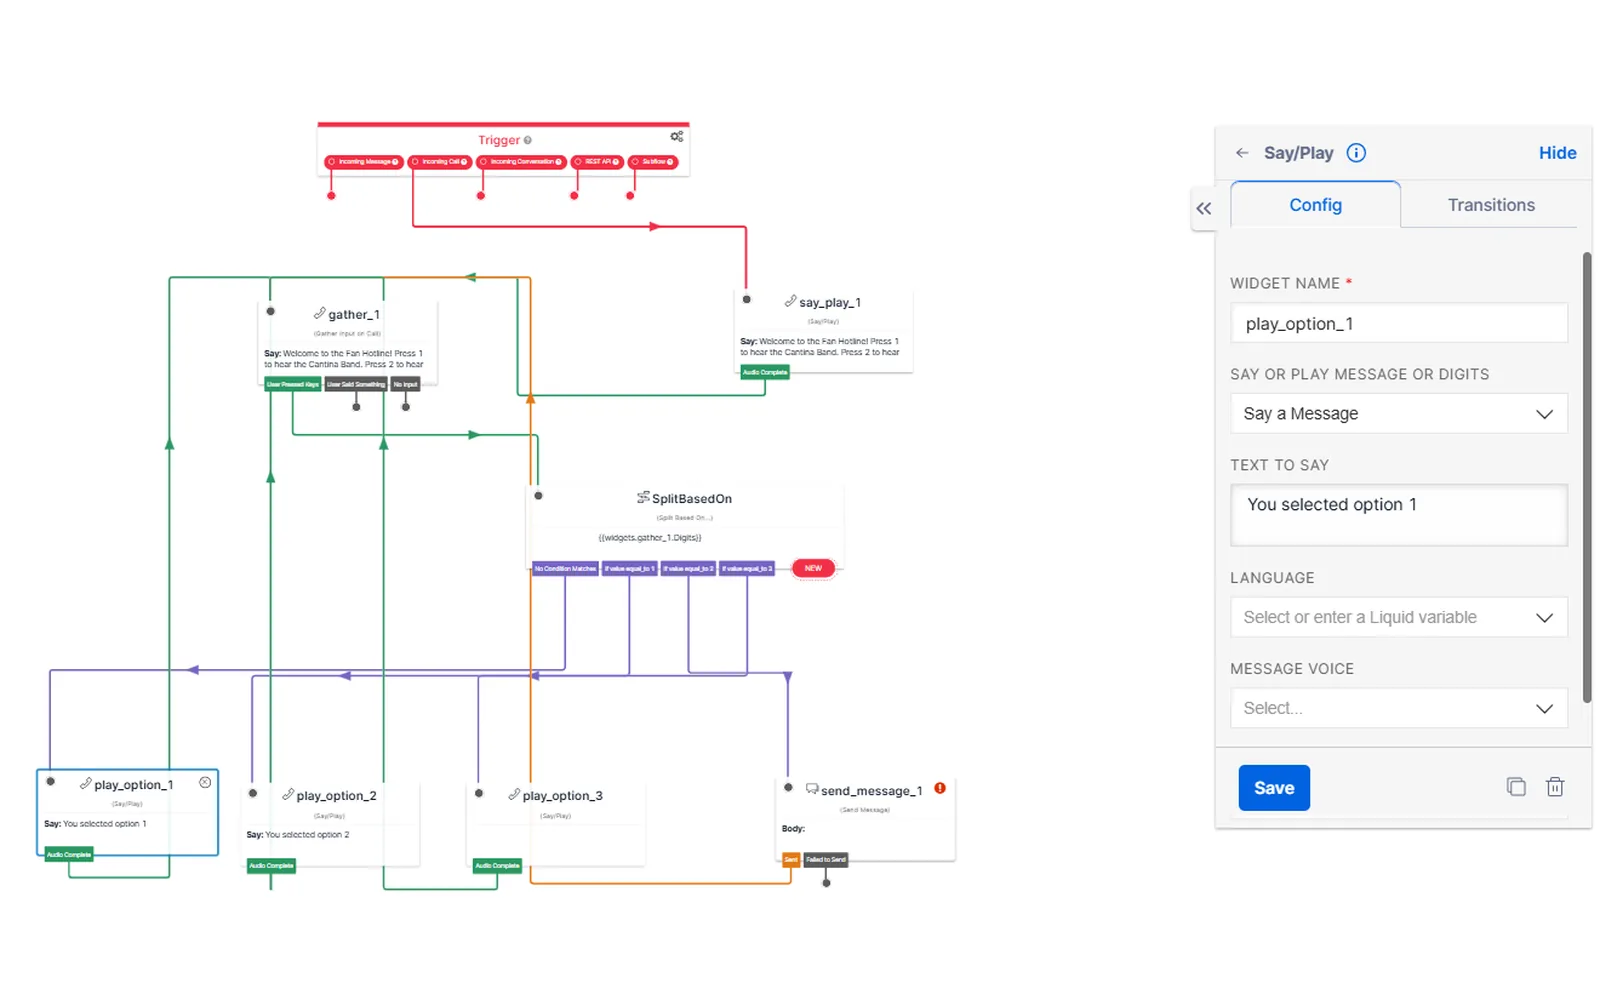The height and width of the screenshot is (1000, 1600).
Task: Click Failed to Send endpoint dot
Action: pyautogui.click(x=826, y=883)
